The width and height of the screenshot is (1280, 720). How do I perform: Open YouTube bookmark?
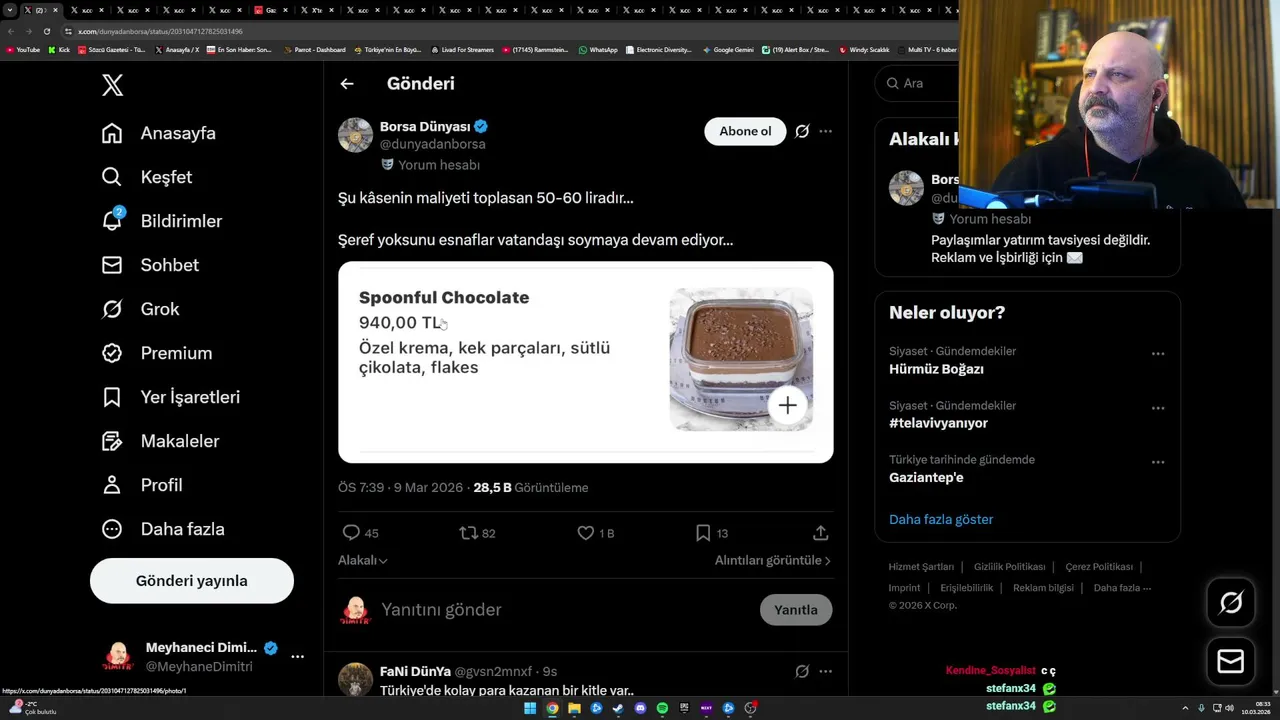pyautogui.click(x=23, y=49)
